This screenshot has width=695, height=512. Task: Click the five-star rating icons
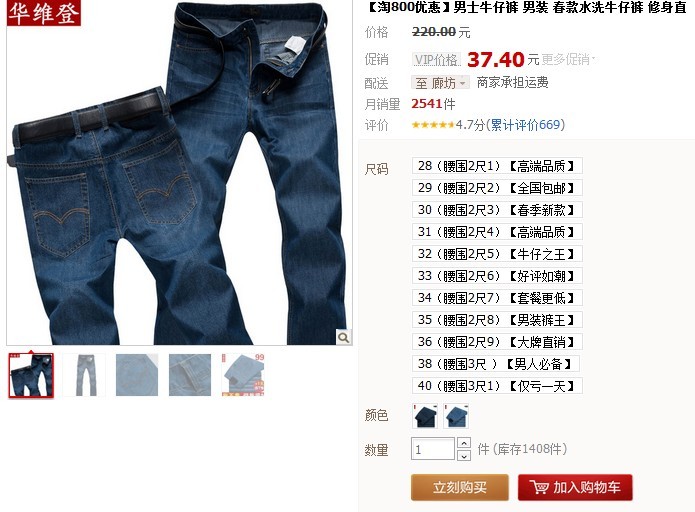(x=433, y=125)
